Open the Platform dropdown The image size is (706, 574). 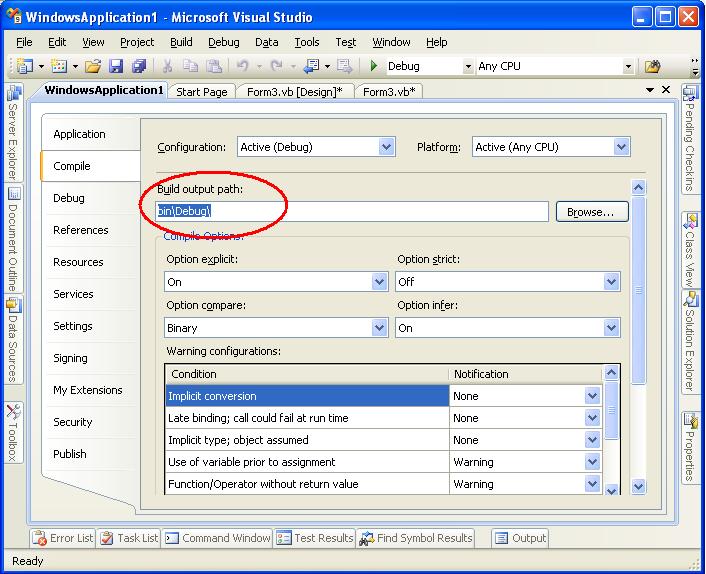[x=621, y=147]
